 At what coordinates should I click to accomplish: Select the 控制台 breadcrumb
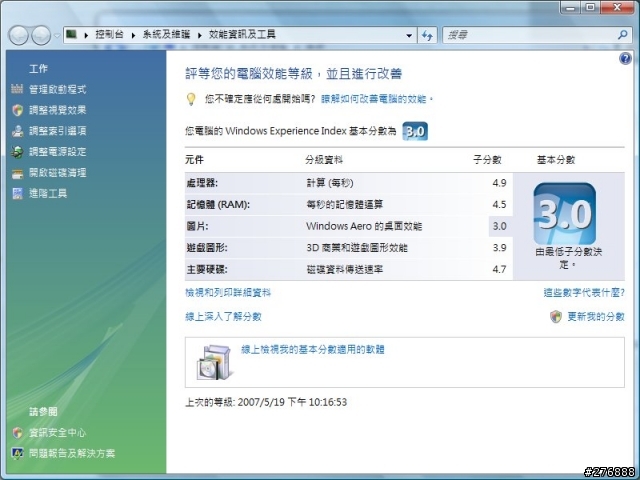pyautogui.click(x=109, y=35)
